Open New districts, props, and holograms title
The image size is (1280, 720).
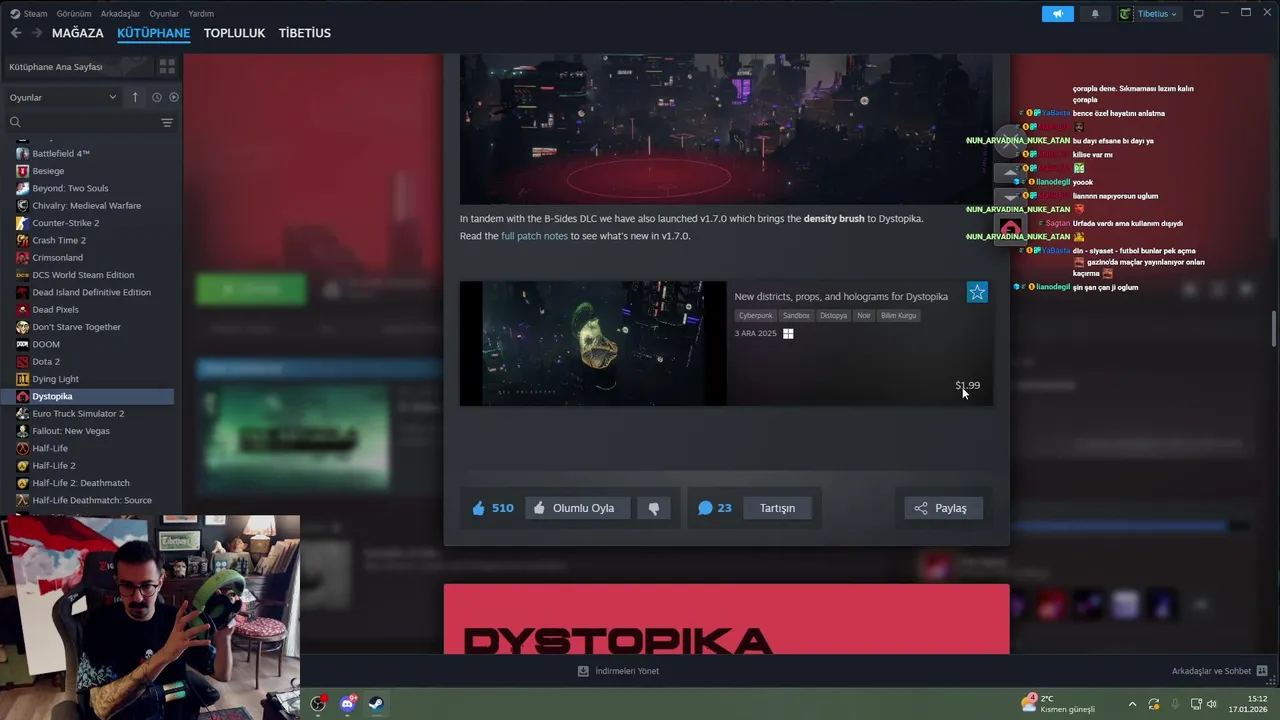841,297
